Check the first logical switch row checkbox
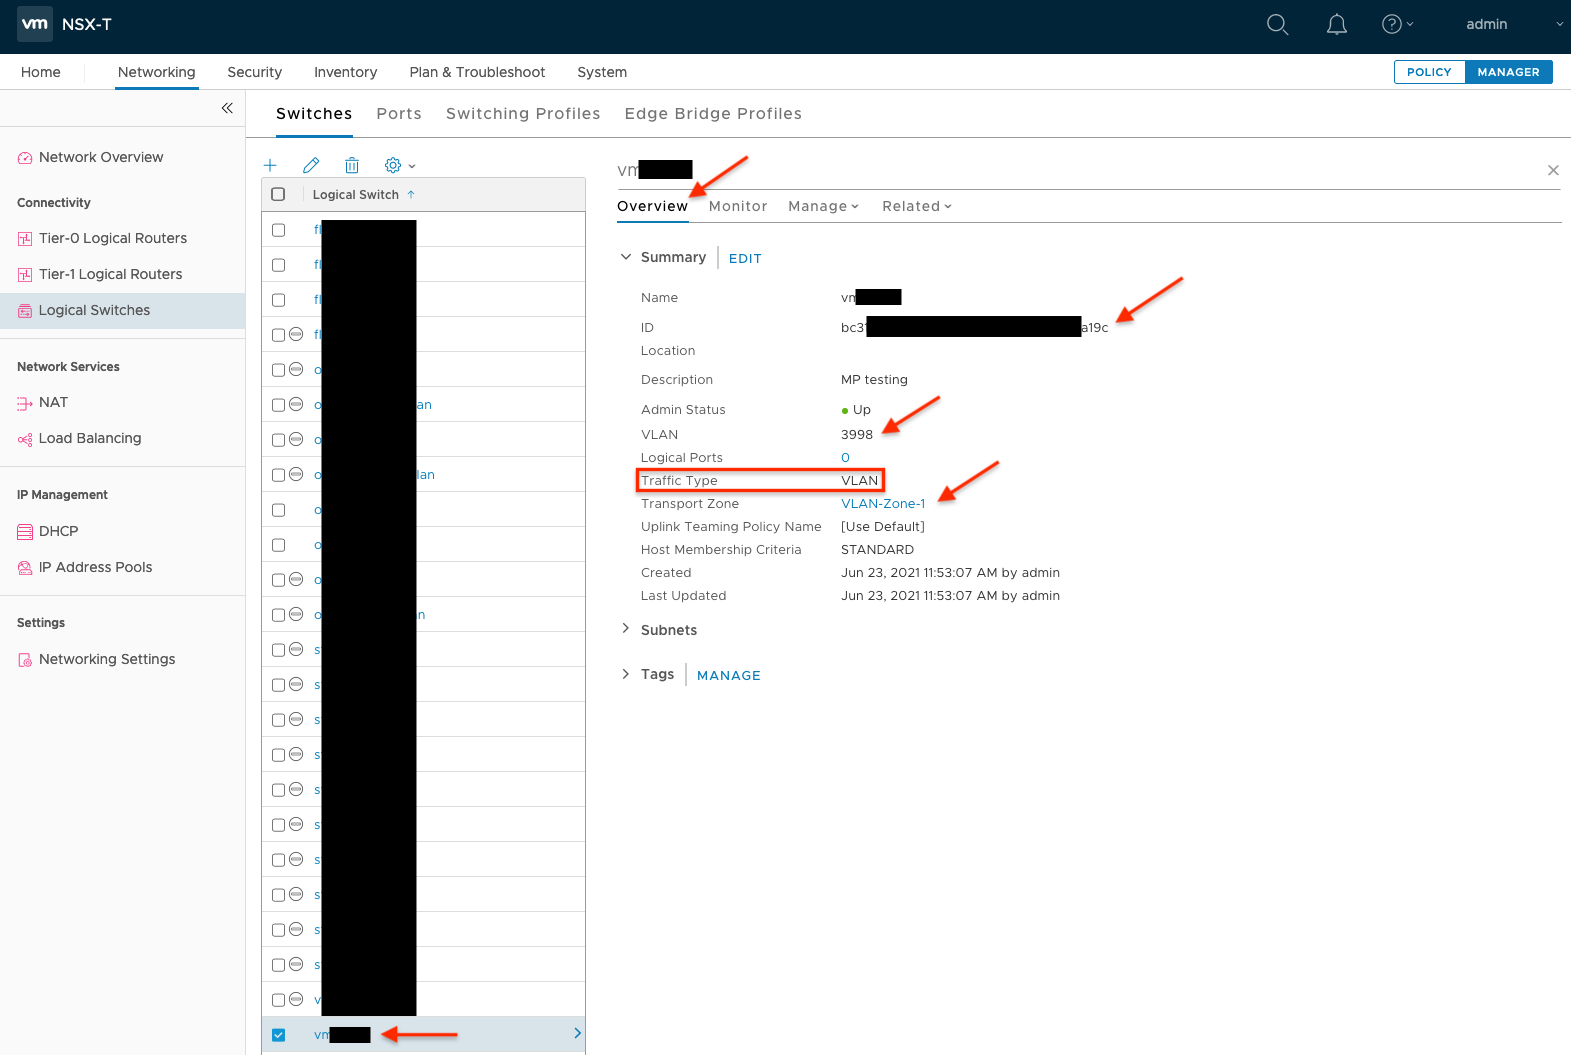The image size is (1571, 1055). (279, 230)
